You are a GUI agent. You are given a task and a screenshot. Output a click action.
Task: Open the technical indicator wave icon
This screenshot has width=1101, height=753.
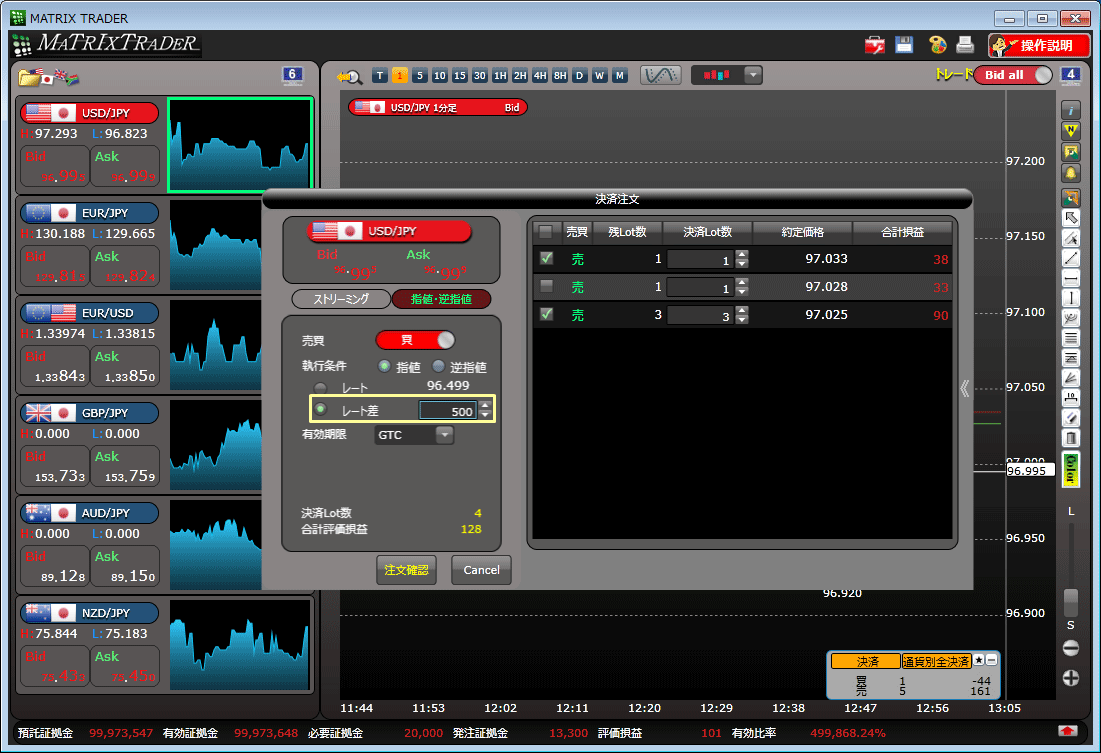661,74
